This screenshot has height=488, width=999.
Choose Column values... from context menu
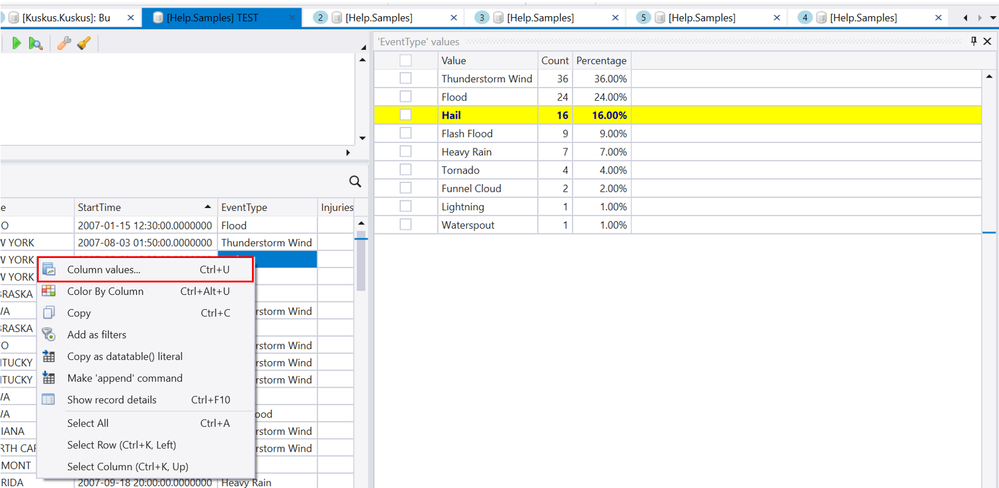pyautogui.click(x=146, y=269)
